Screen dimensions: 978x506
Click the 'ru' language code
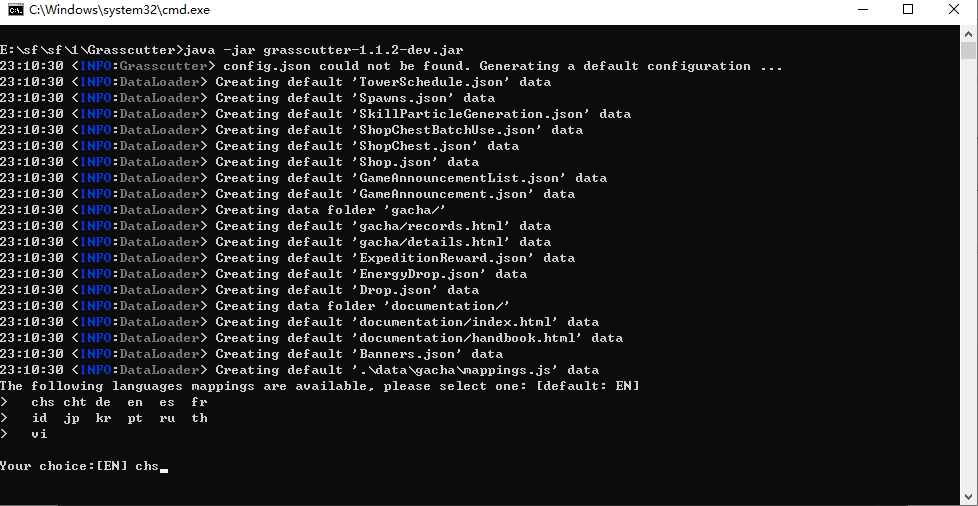[167, 418]
